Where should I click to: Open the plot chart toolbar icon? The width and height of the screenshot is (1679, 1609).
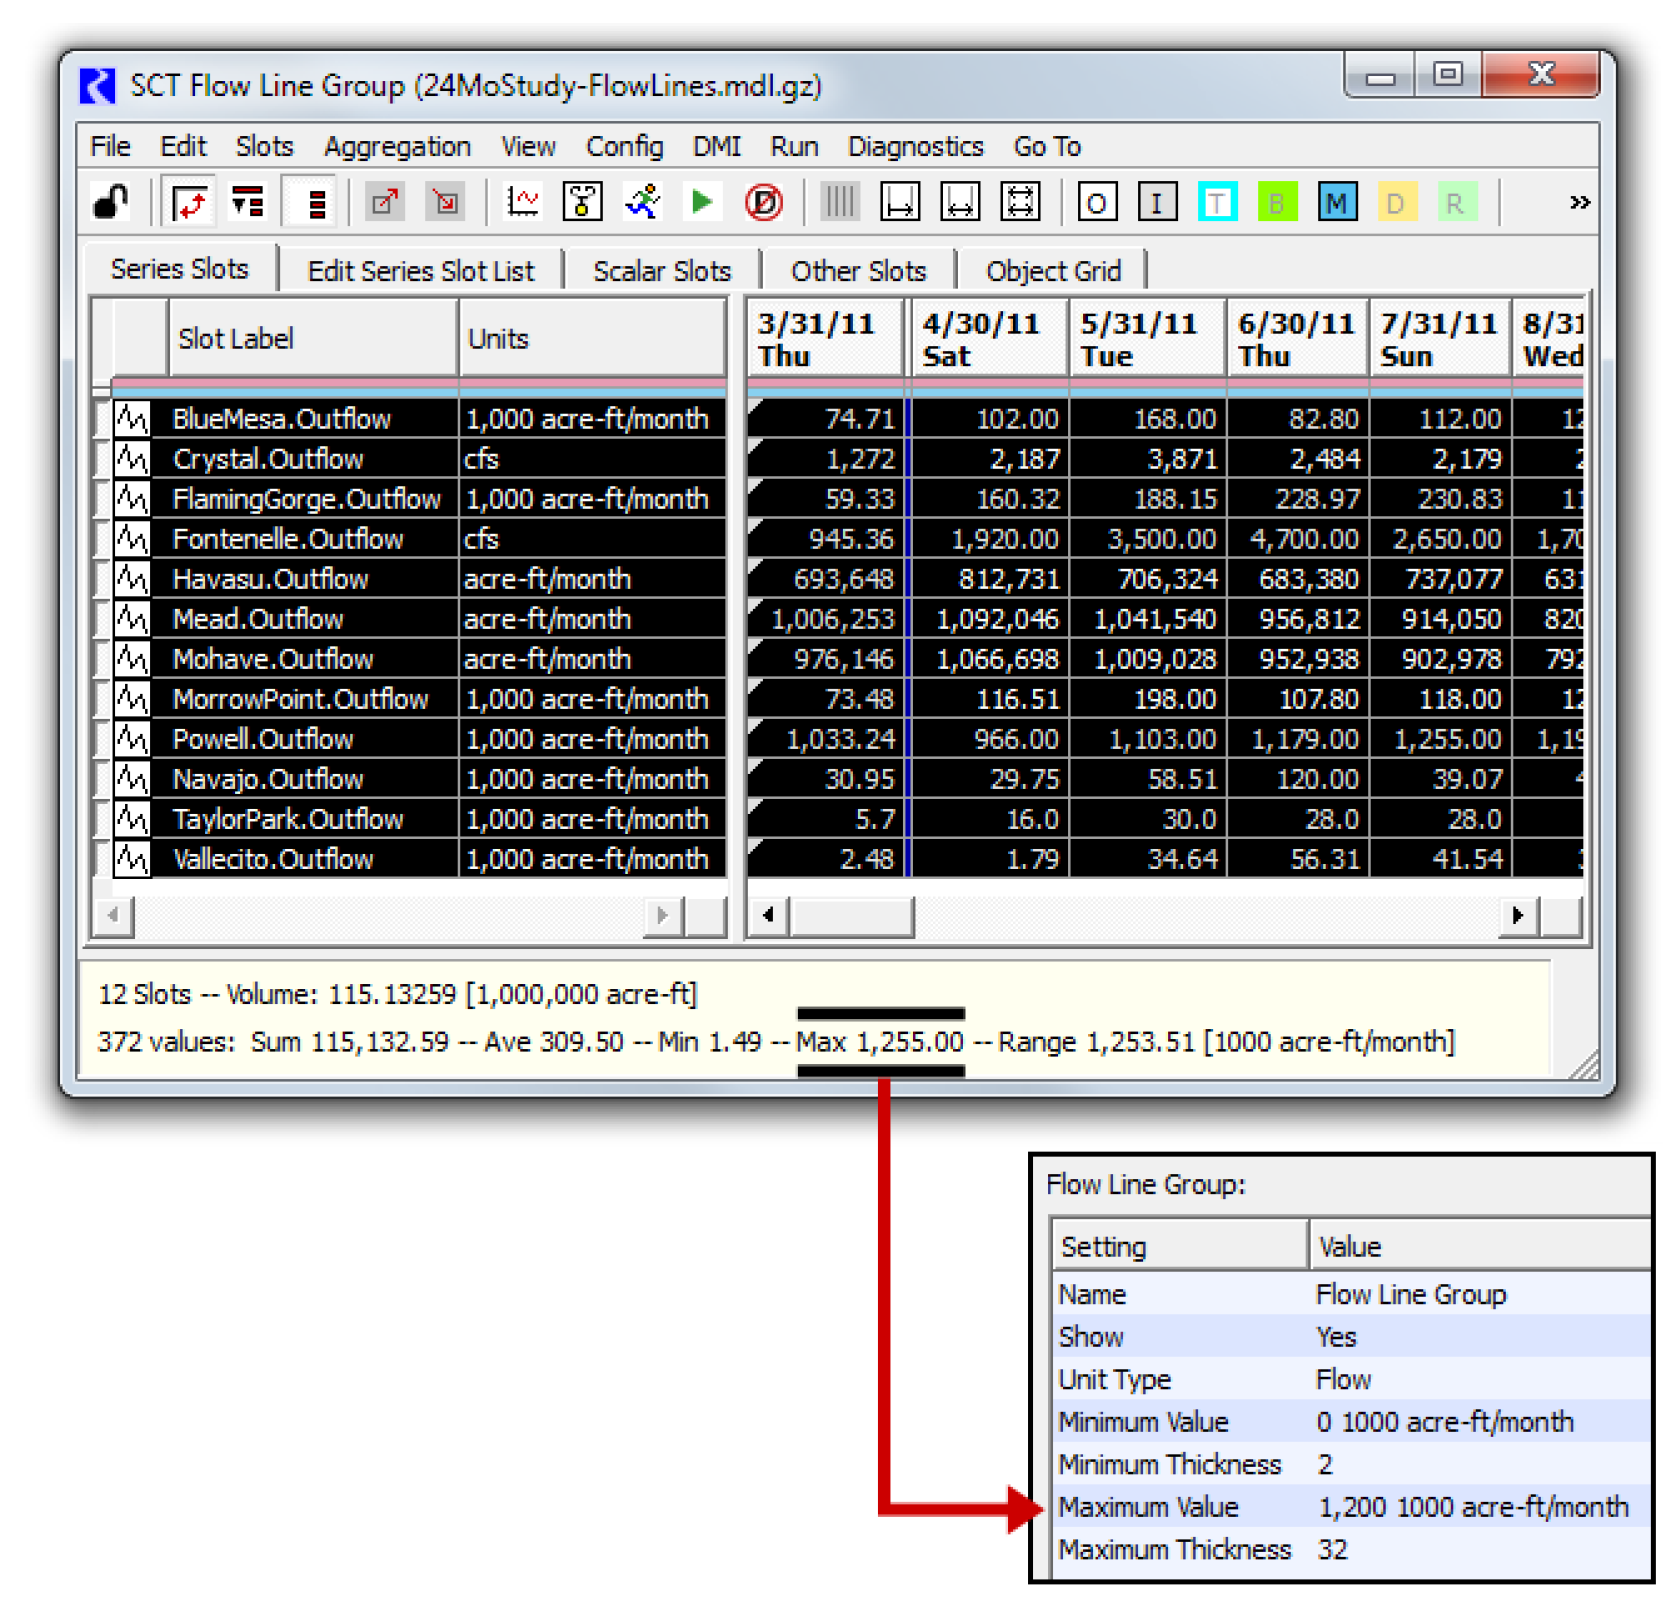[x=522, y=203]
